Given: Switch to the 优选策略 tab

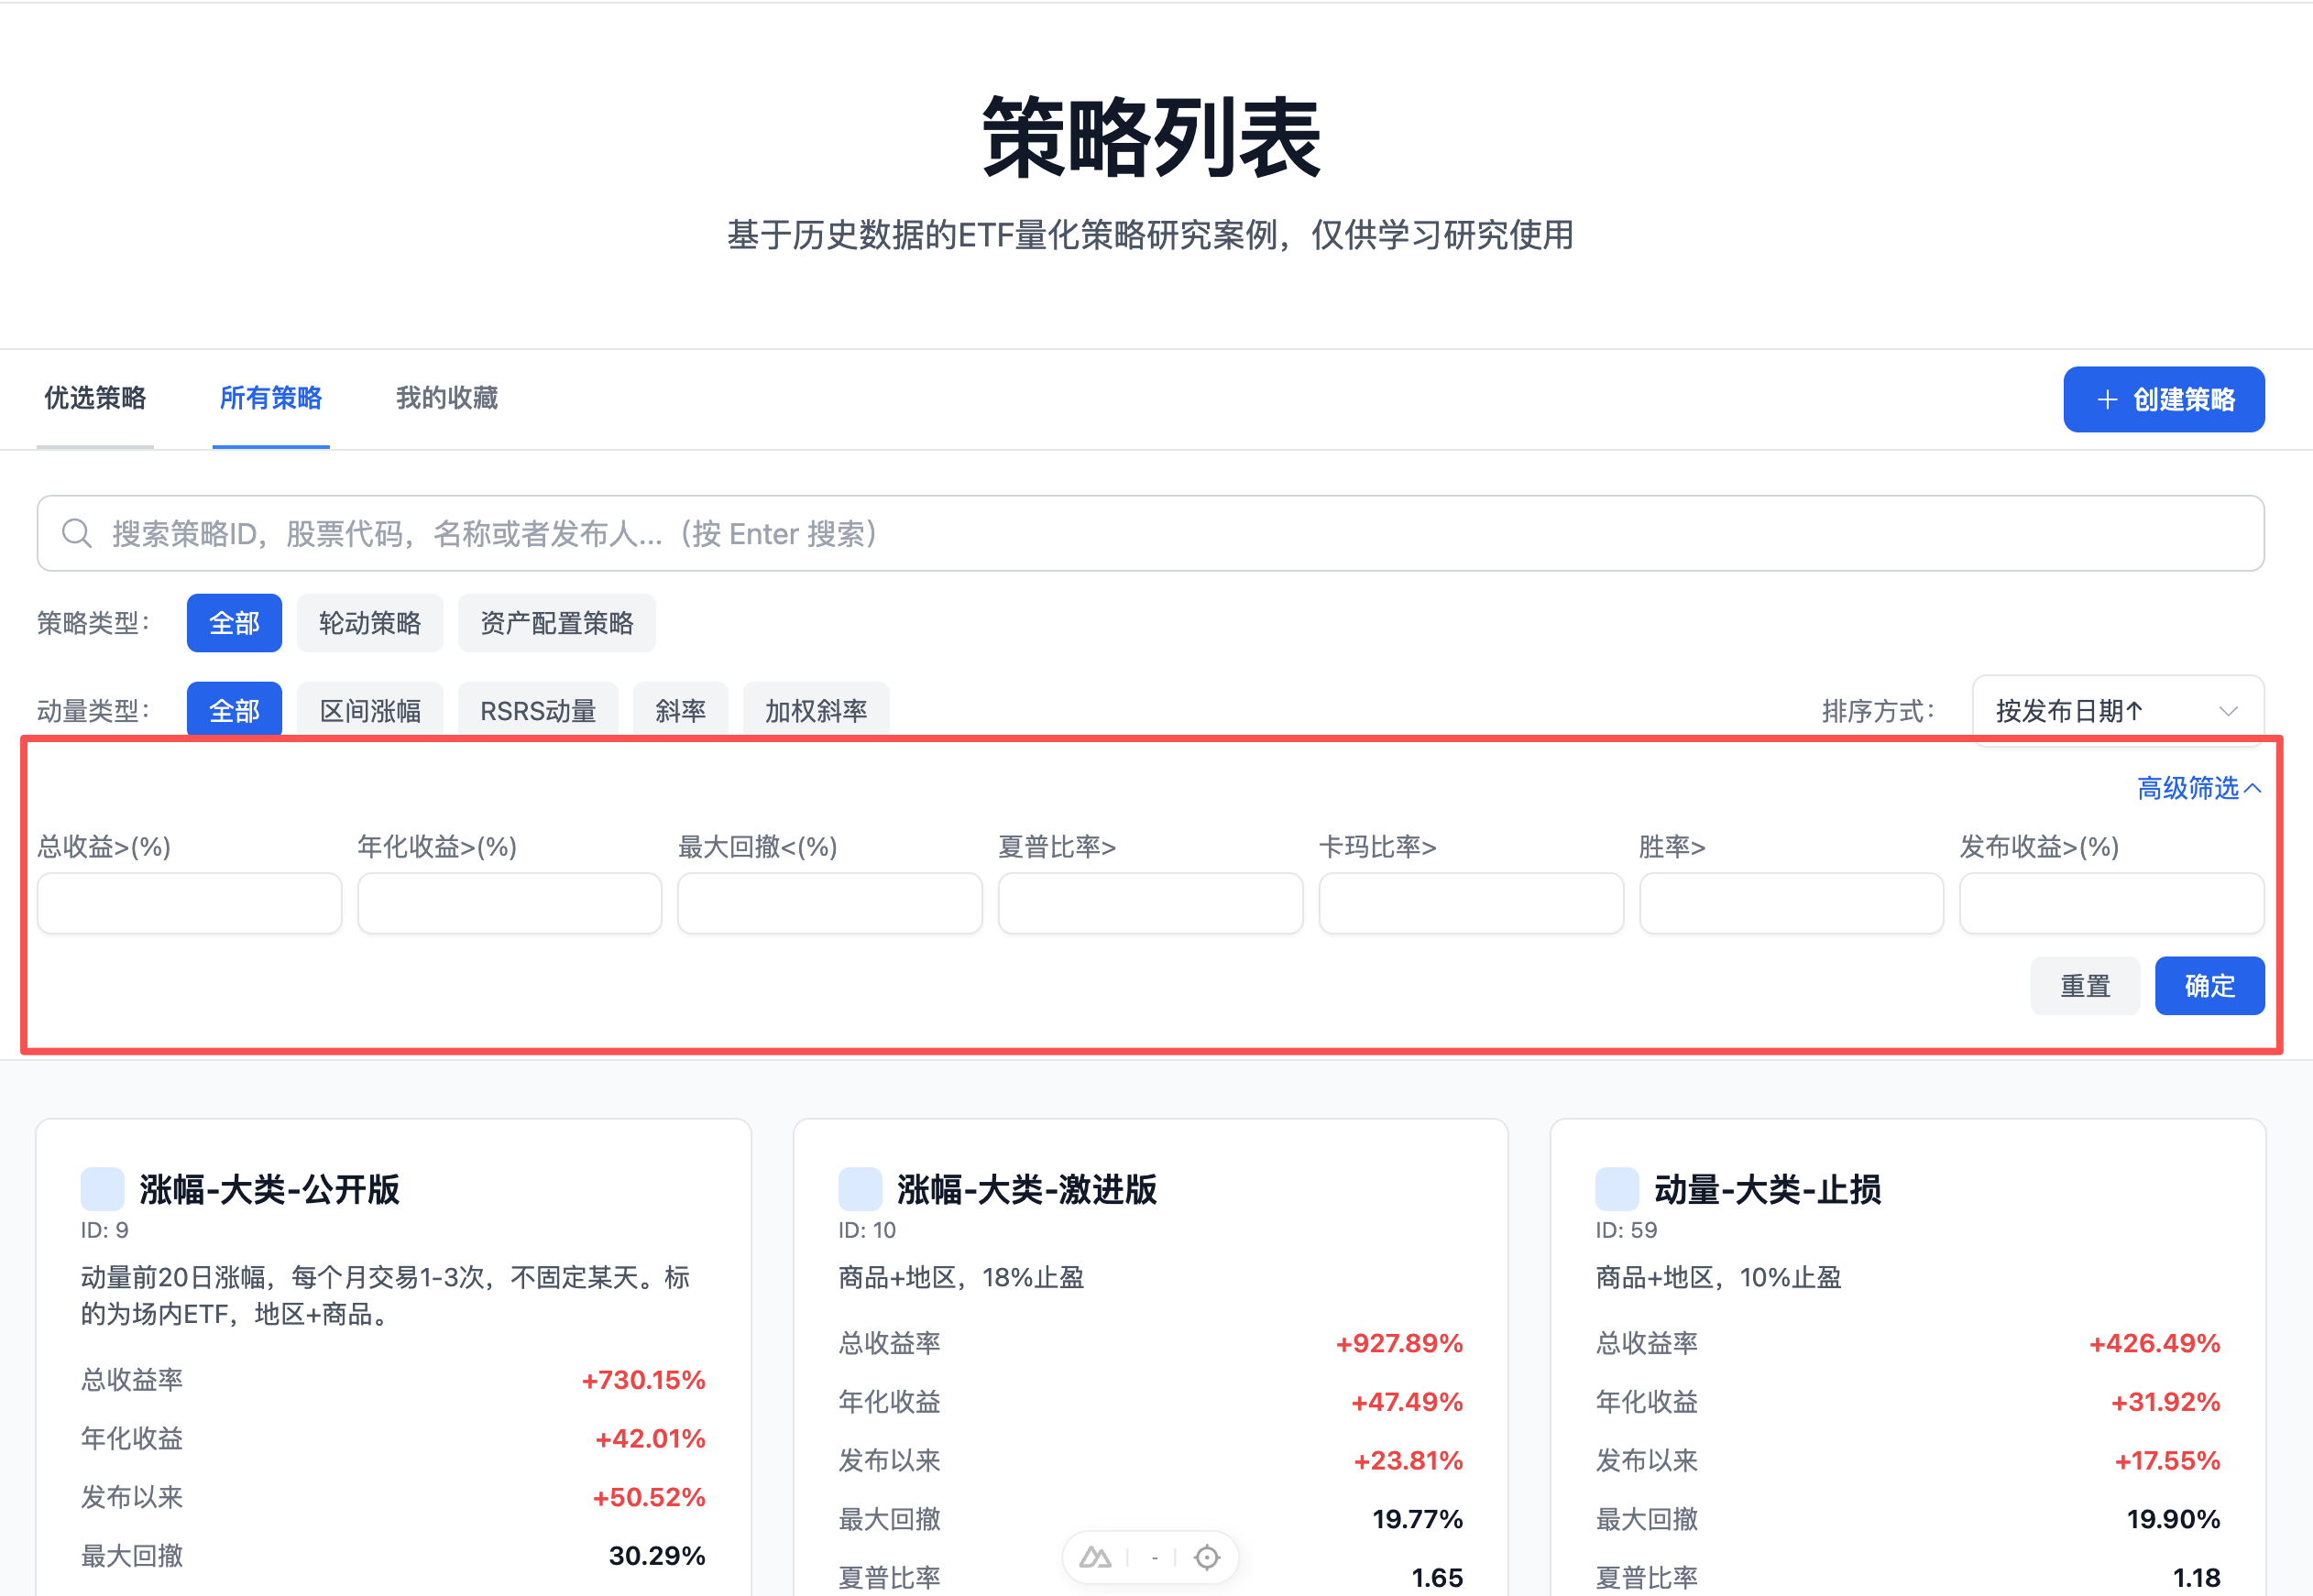Looking at the screenshot, I should [94, 398].
